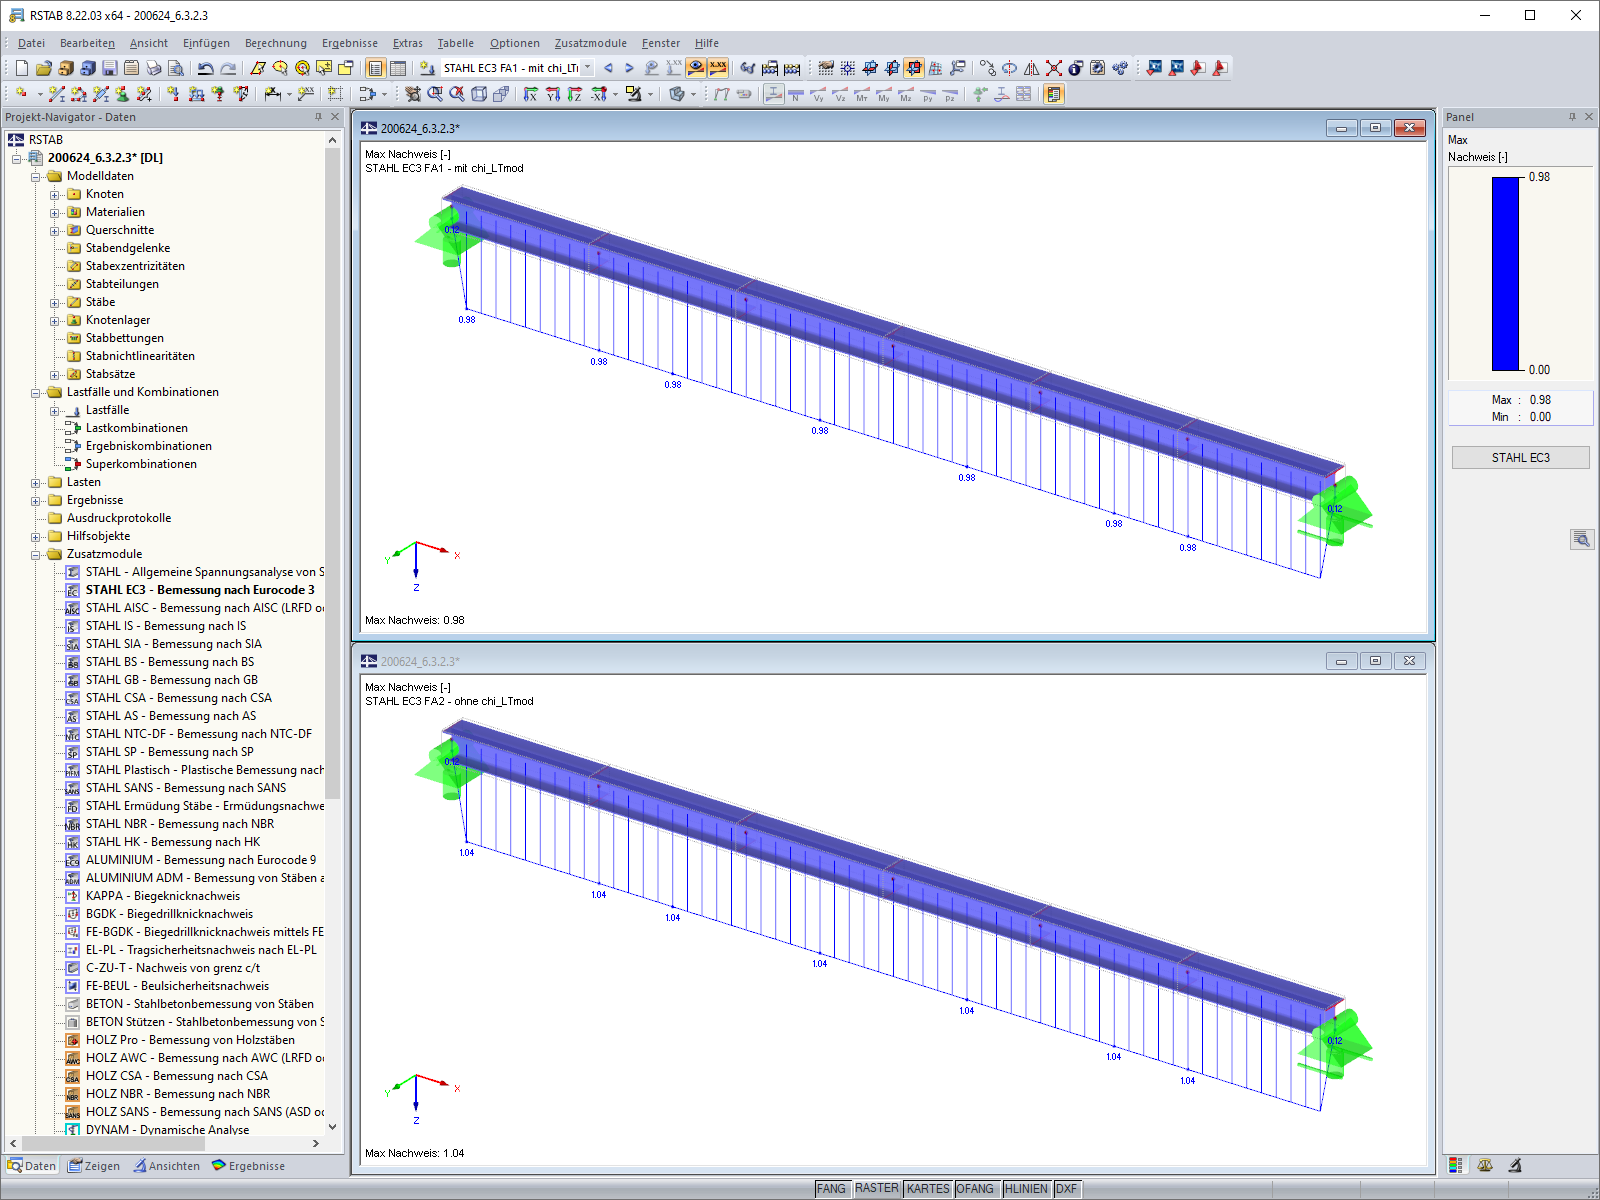1600x1200 pixels.
Task: Set view in Y direction
Action: click(553, 94)
